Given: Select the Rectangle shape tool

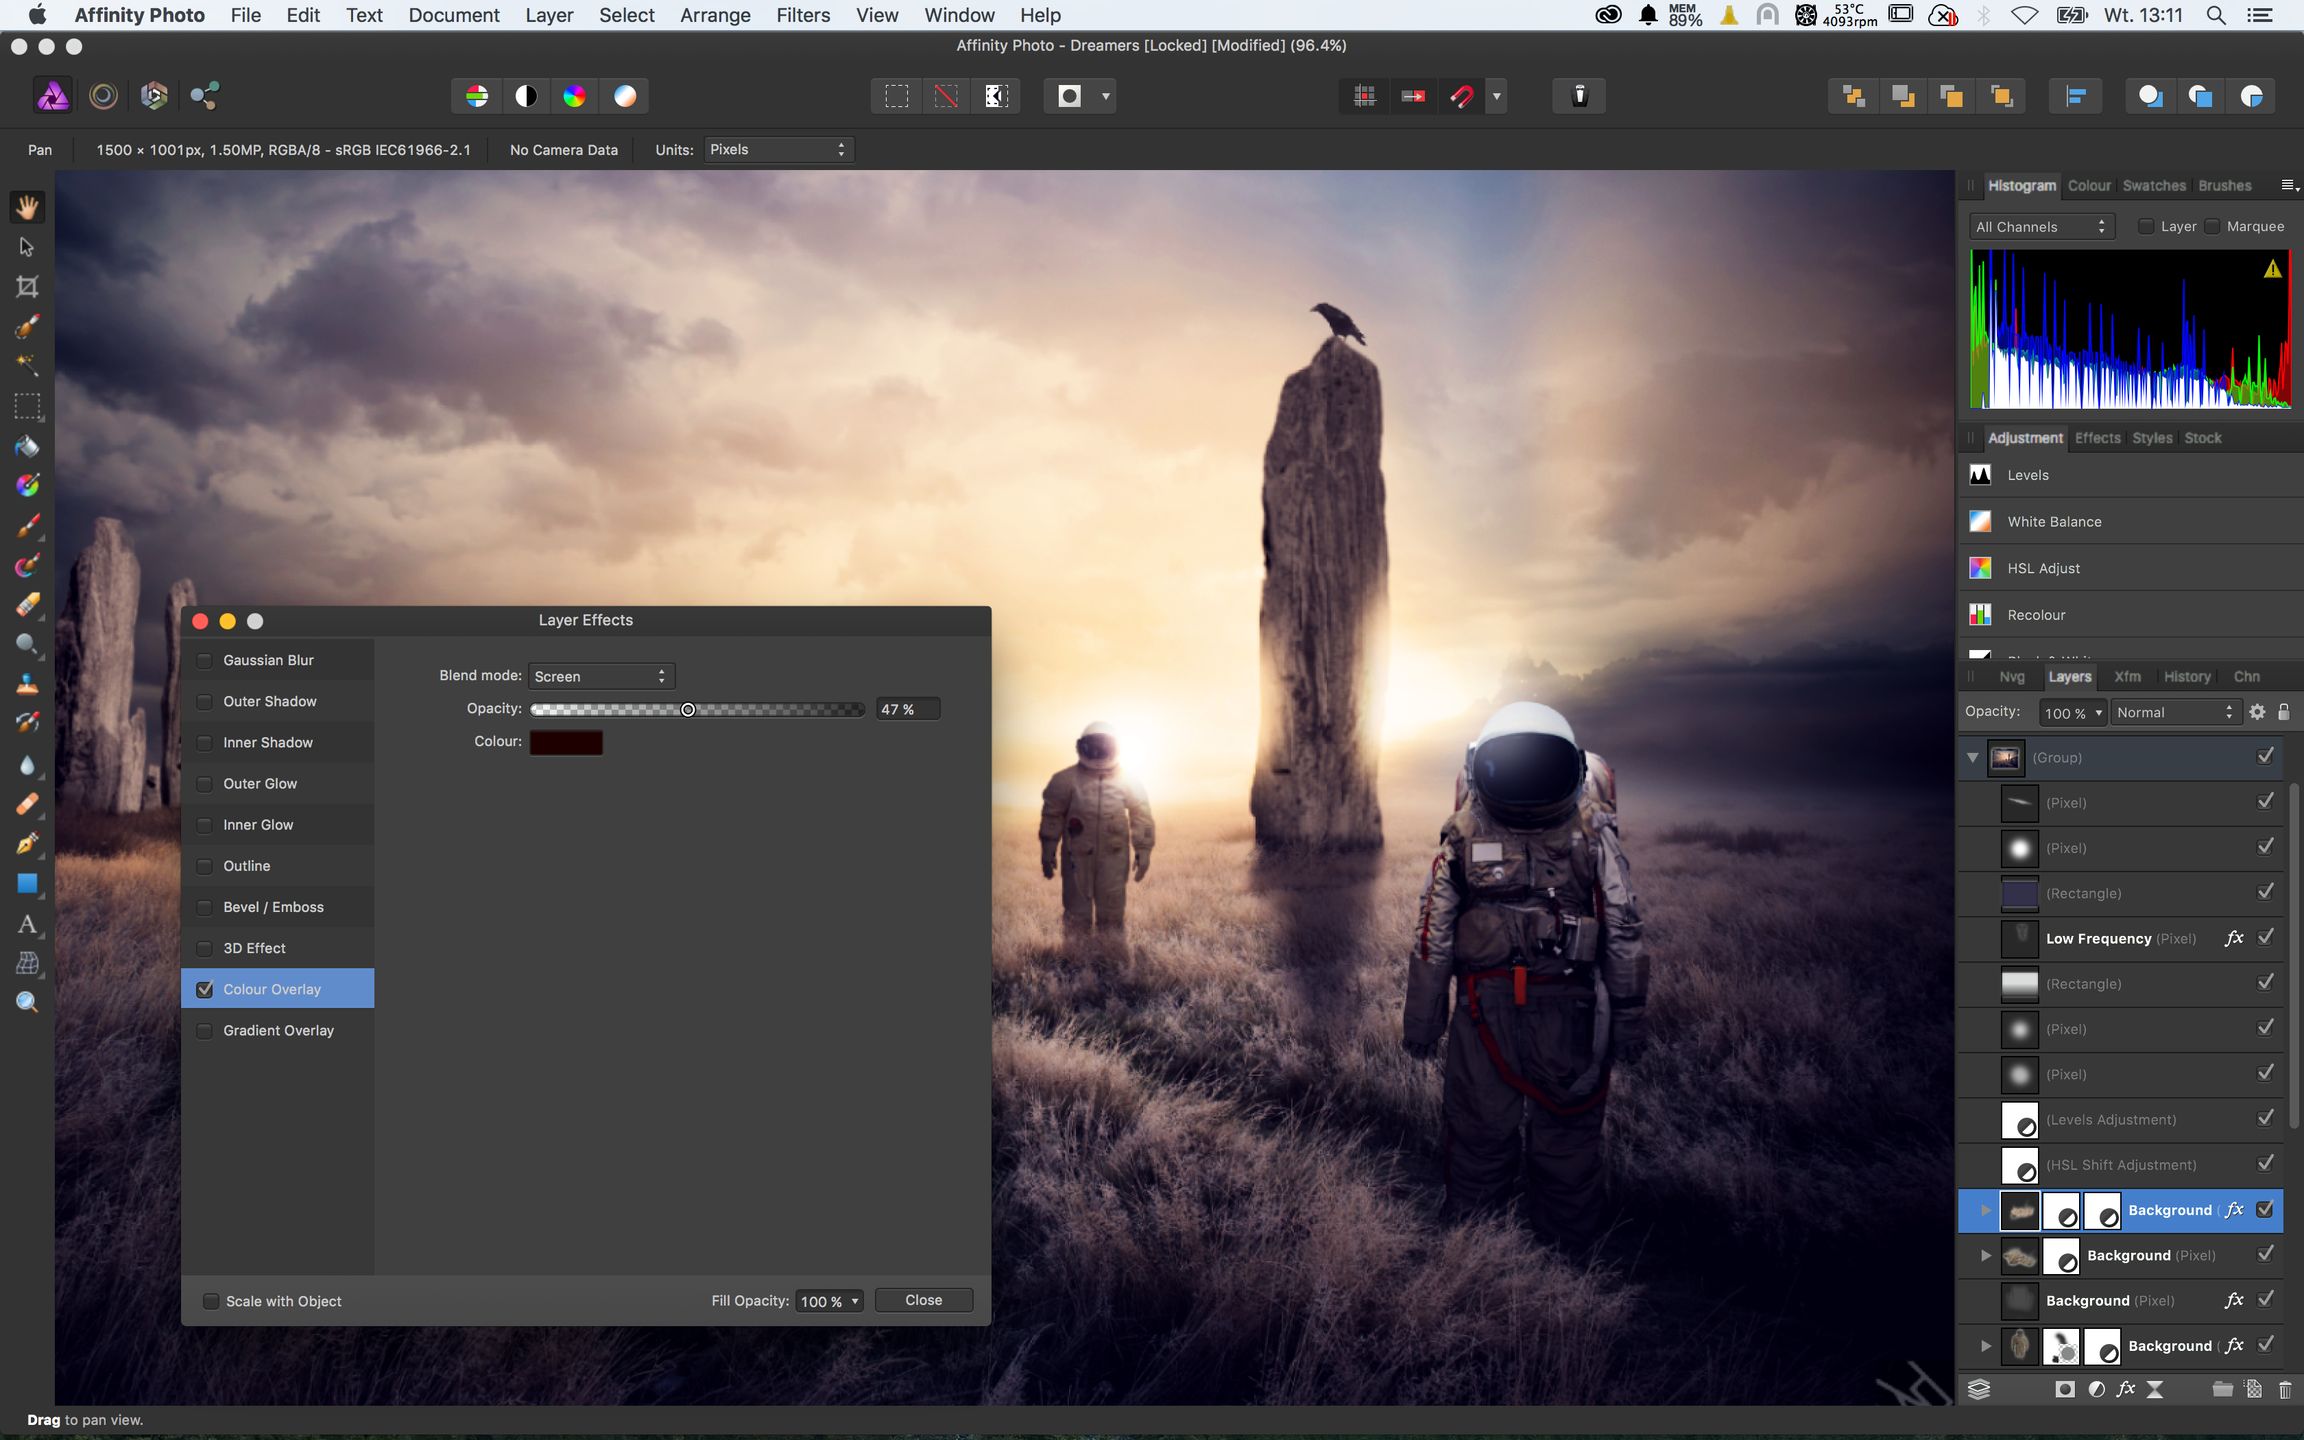Looking at the screenshot, I should click(27, 884).
